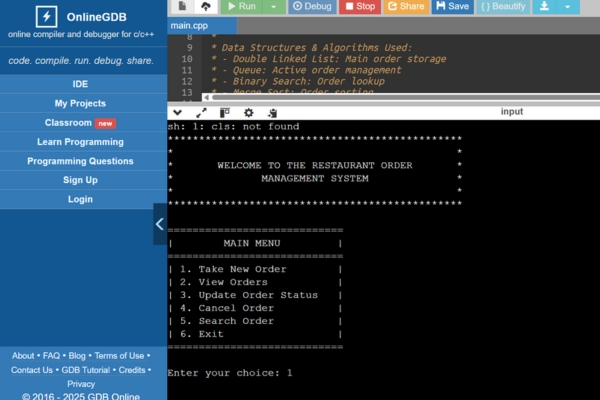
Task: Open the GDB Tutorial link
Action: [86, 370]
